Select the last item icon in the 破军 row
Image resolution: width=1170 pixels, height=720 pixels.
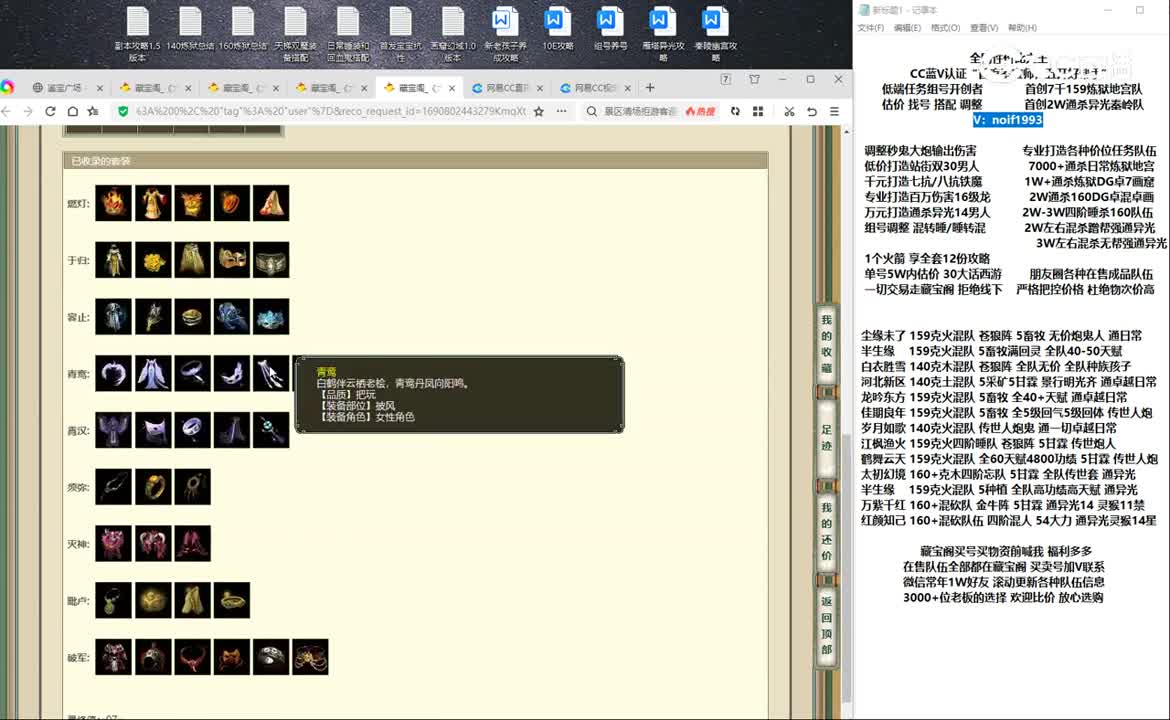[310, 657]
